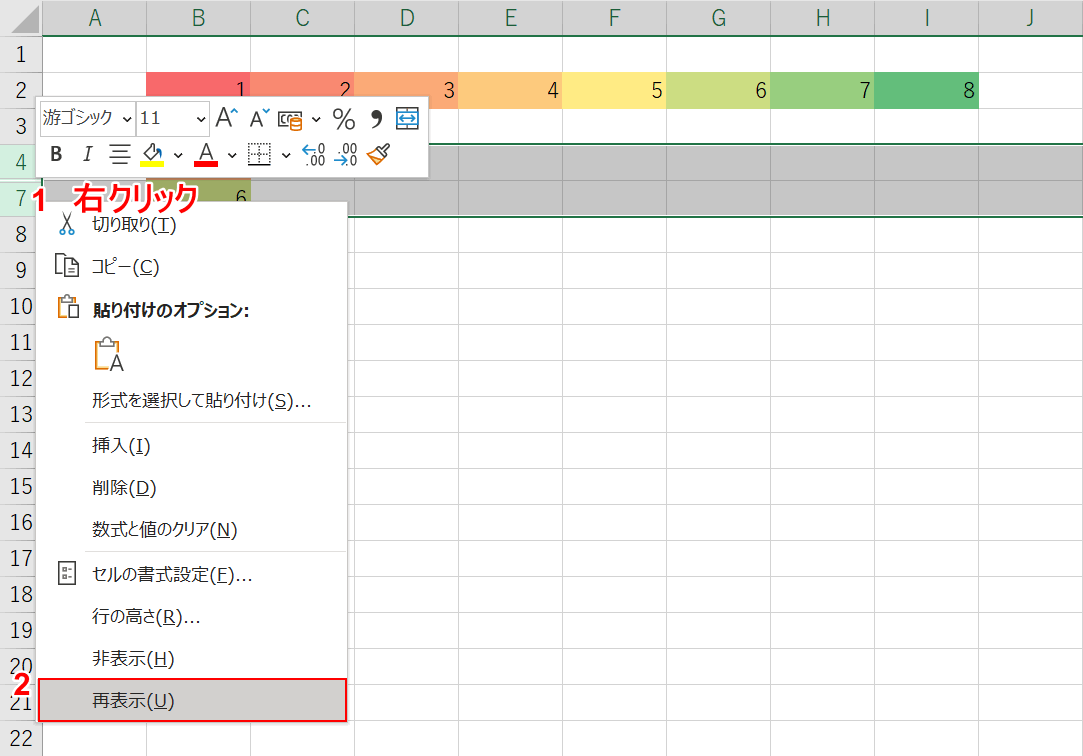The height and width of the screenshot is (756, 1083).
Task: Apply accounting number format icon
Action: tap(290, 119)
